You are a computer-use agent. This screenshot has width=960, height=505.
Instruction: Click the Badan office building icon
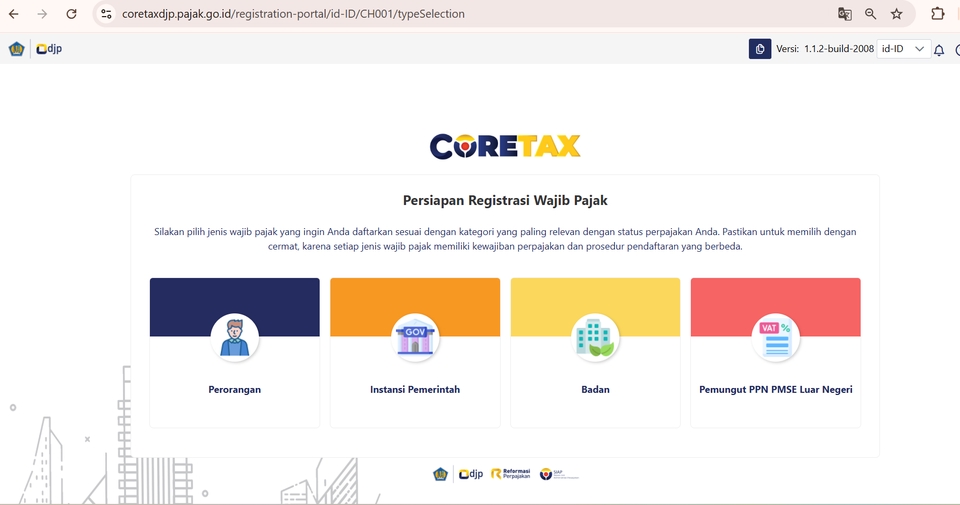[595, 338]
